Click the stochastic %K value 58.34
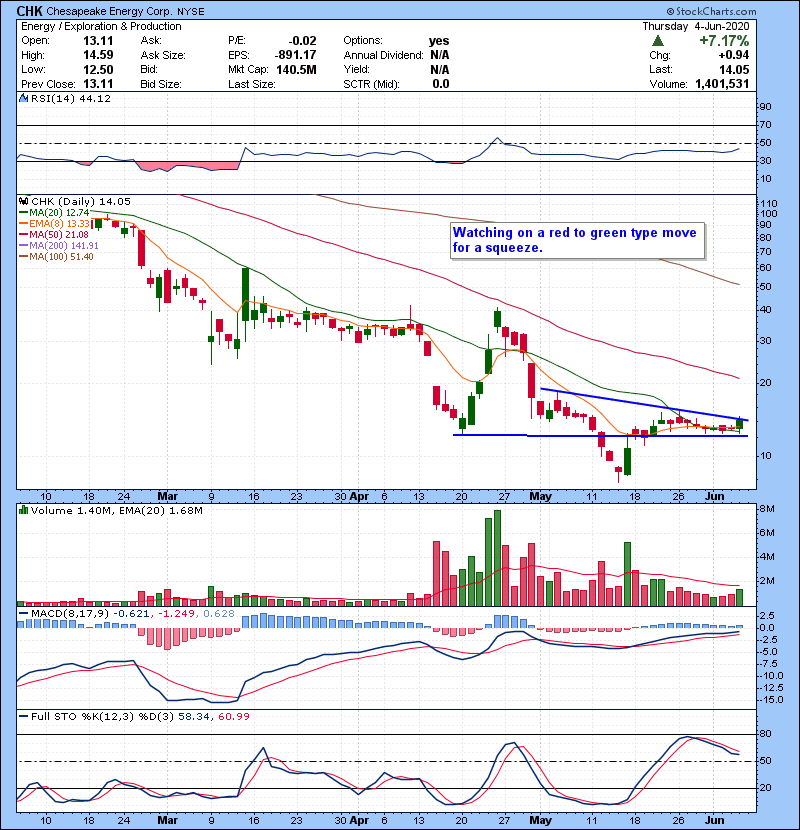The image size is (800, 830). (194, 716)
